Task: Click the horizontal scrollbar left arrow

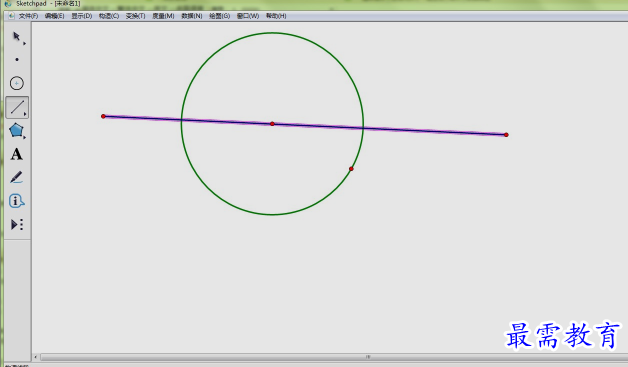Action: [x=36, y=357]
